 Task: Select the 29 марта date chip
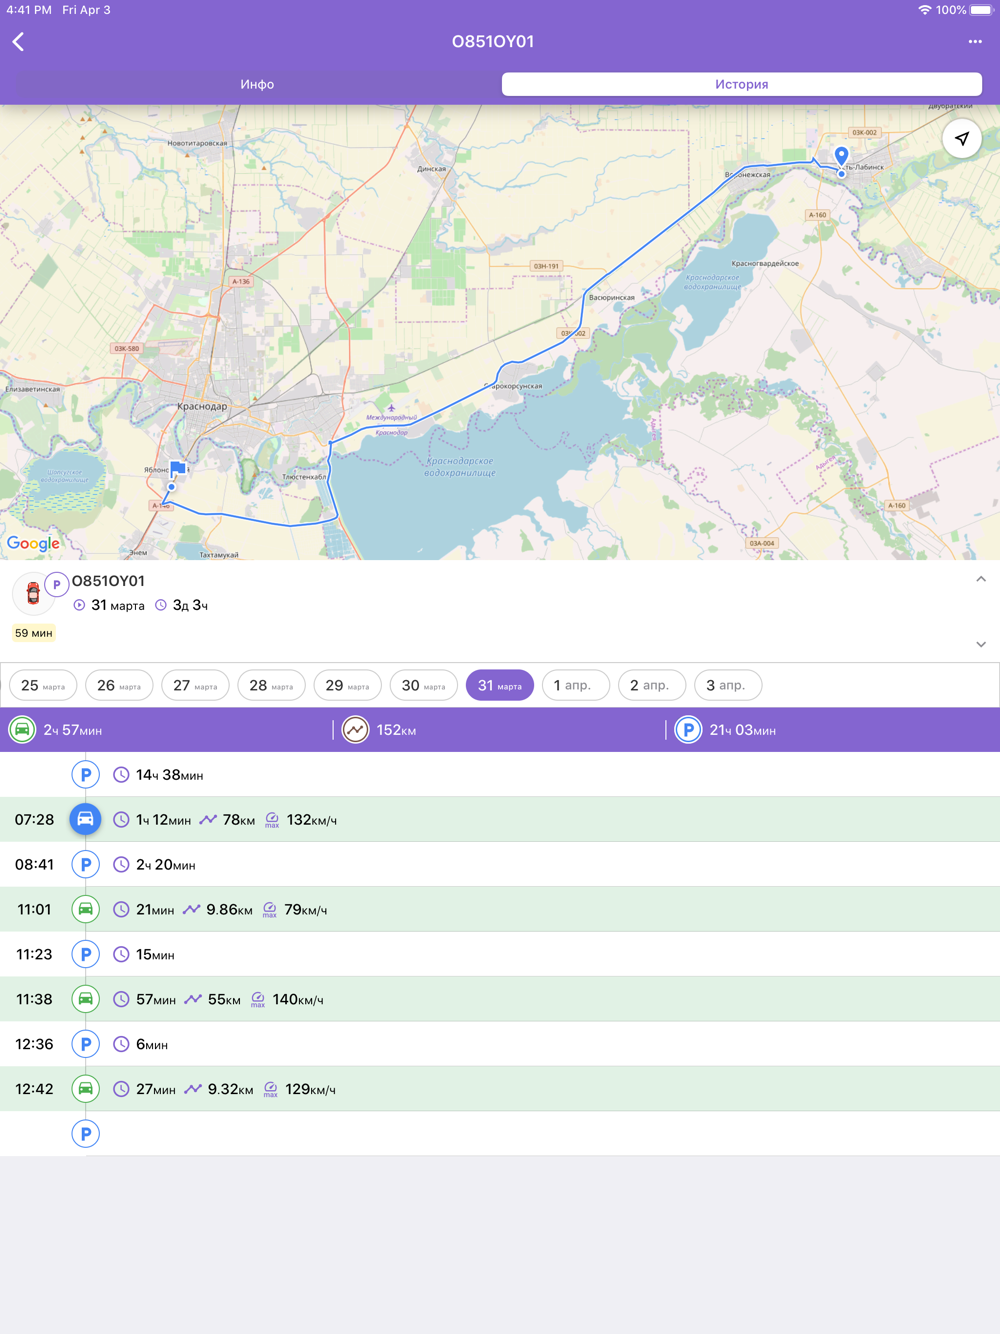[x=347, y=685]
